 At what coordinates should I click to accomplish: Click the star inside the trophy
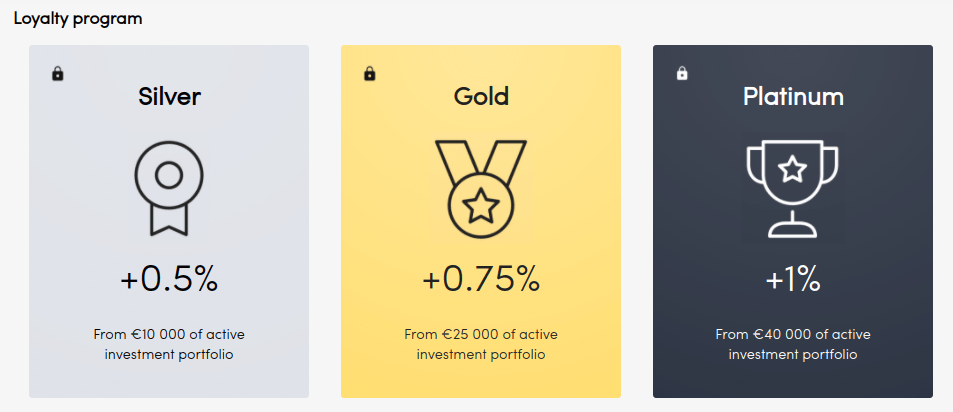point(793,169)
